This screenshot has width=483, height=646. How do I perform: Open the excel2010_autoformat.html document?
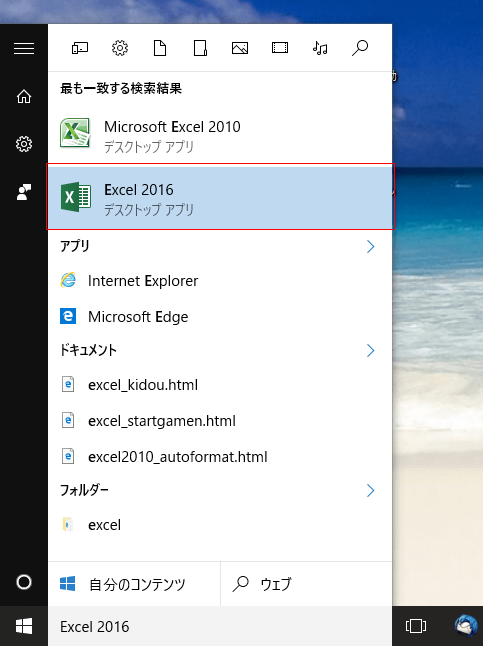coord(220,456)
